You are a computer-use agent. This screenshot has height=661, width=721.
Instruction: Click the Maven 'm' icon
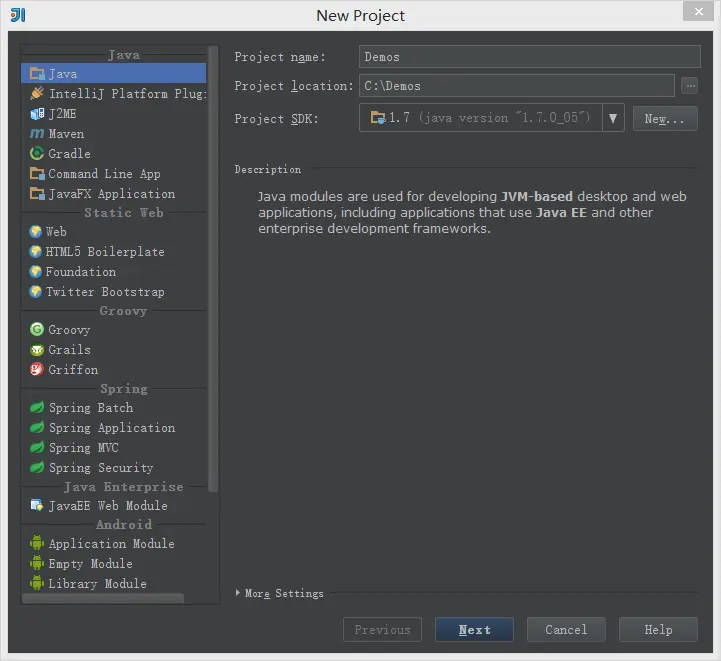click(x=37, y=134)
